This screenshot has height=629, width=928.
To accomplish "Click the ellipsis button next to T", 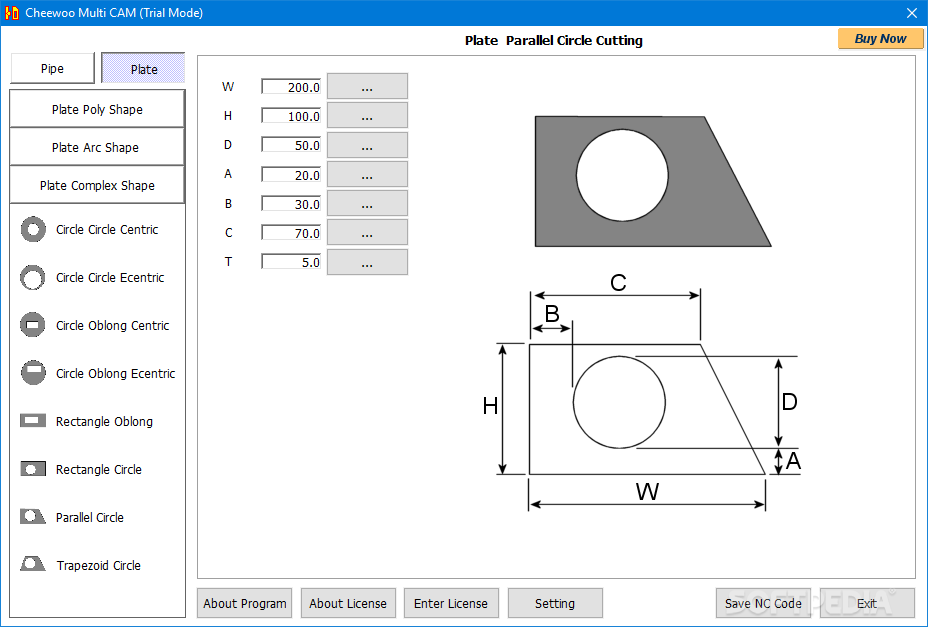I will (368, 262).
